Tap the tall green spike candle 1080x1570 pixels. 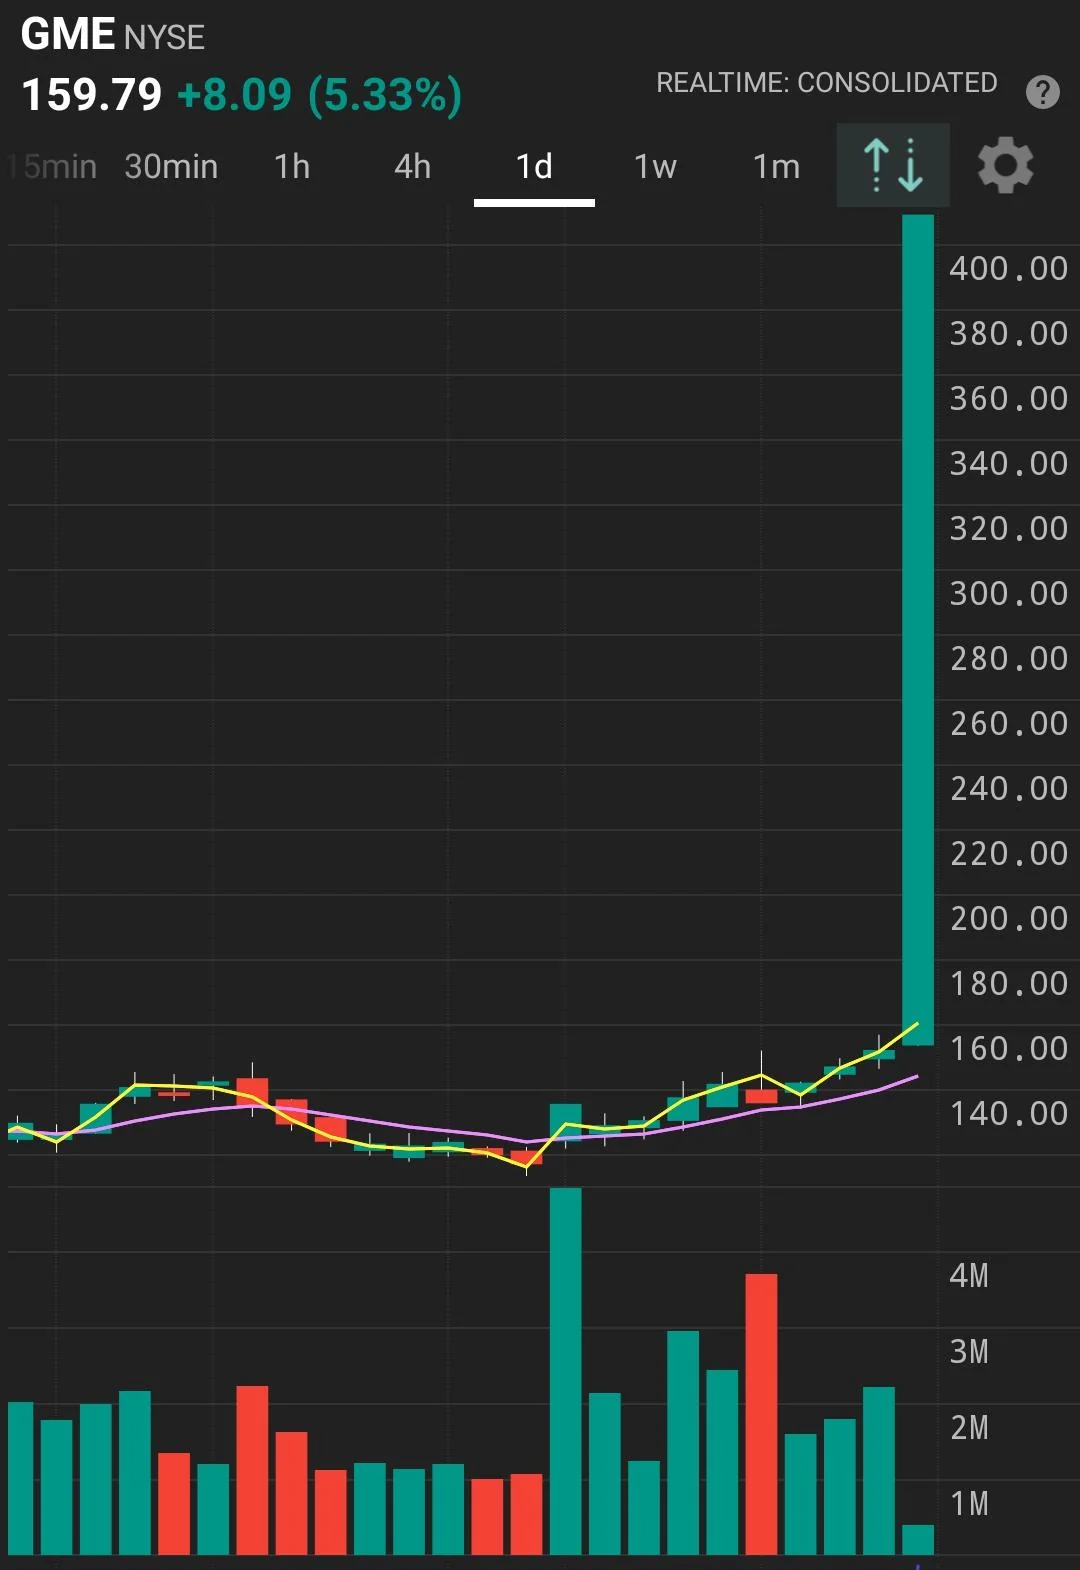click(918, 630)
